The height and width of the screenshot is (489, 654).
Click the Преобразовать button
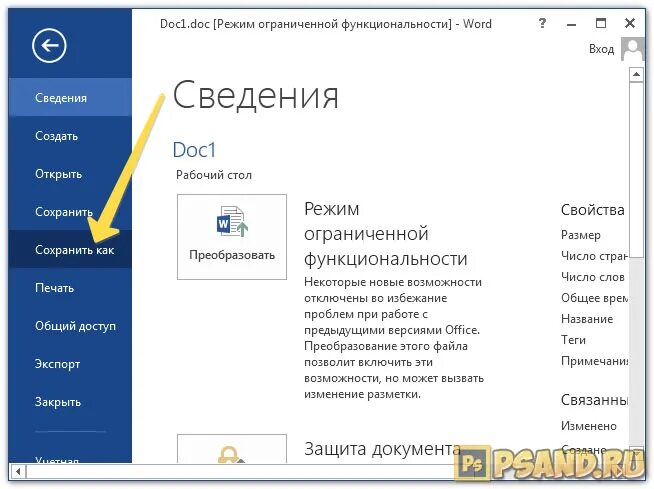(x=232, y=237)
